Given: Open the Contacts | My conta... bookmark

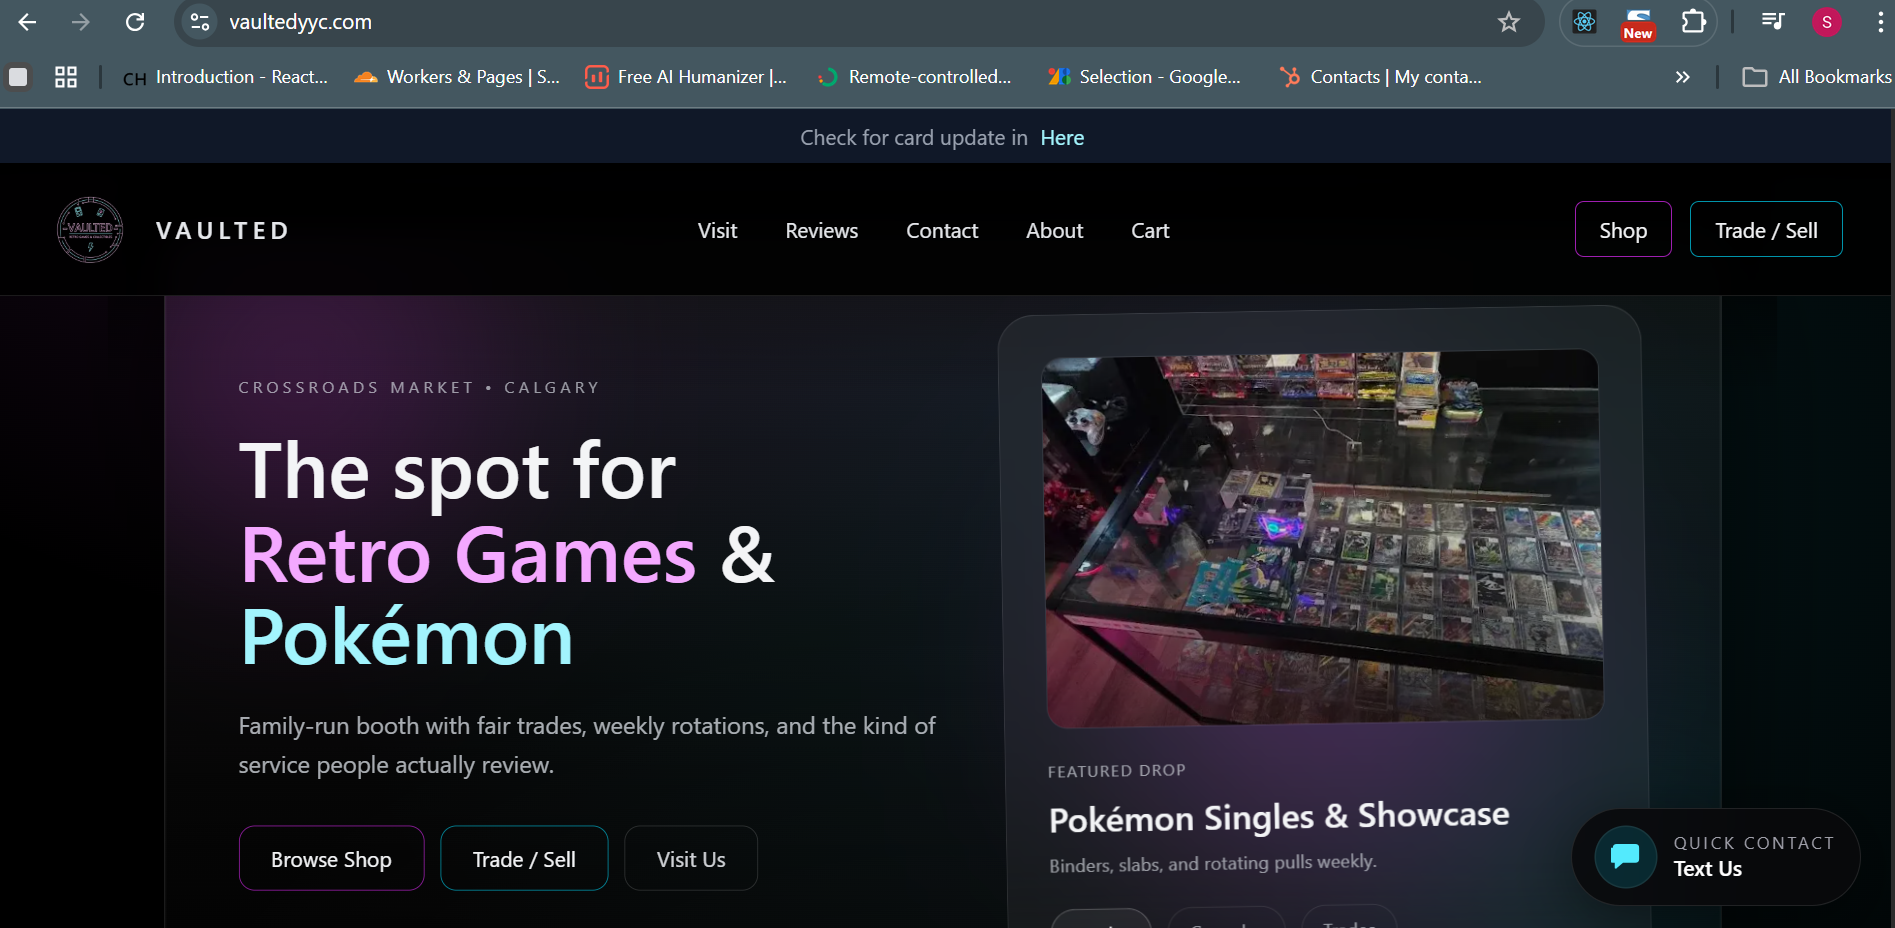Looking at the screenshot, I should click(1380, 77).
